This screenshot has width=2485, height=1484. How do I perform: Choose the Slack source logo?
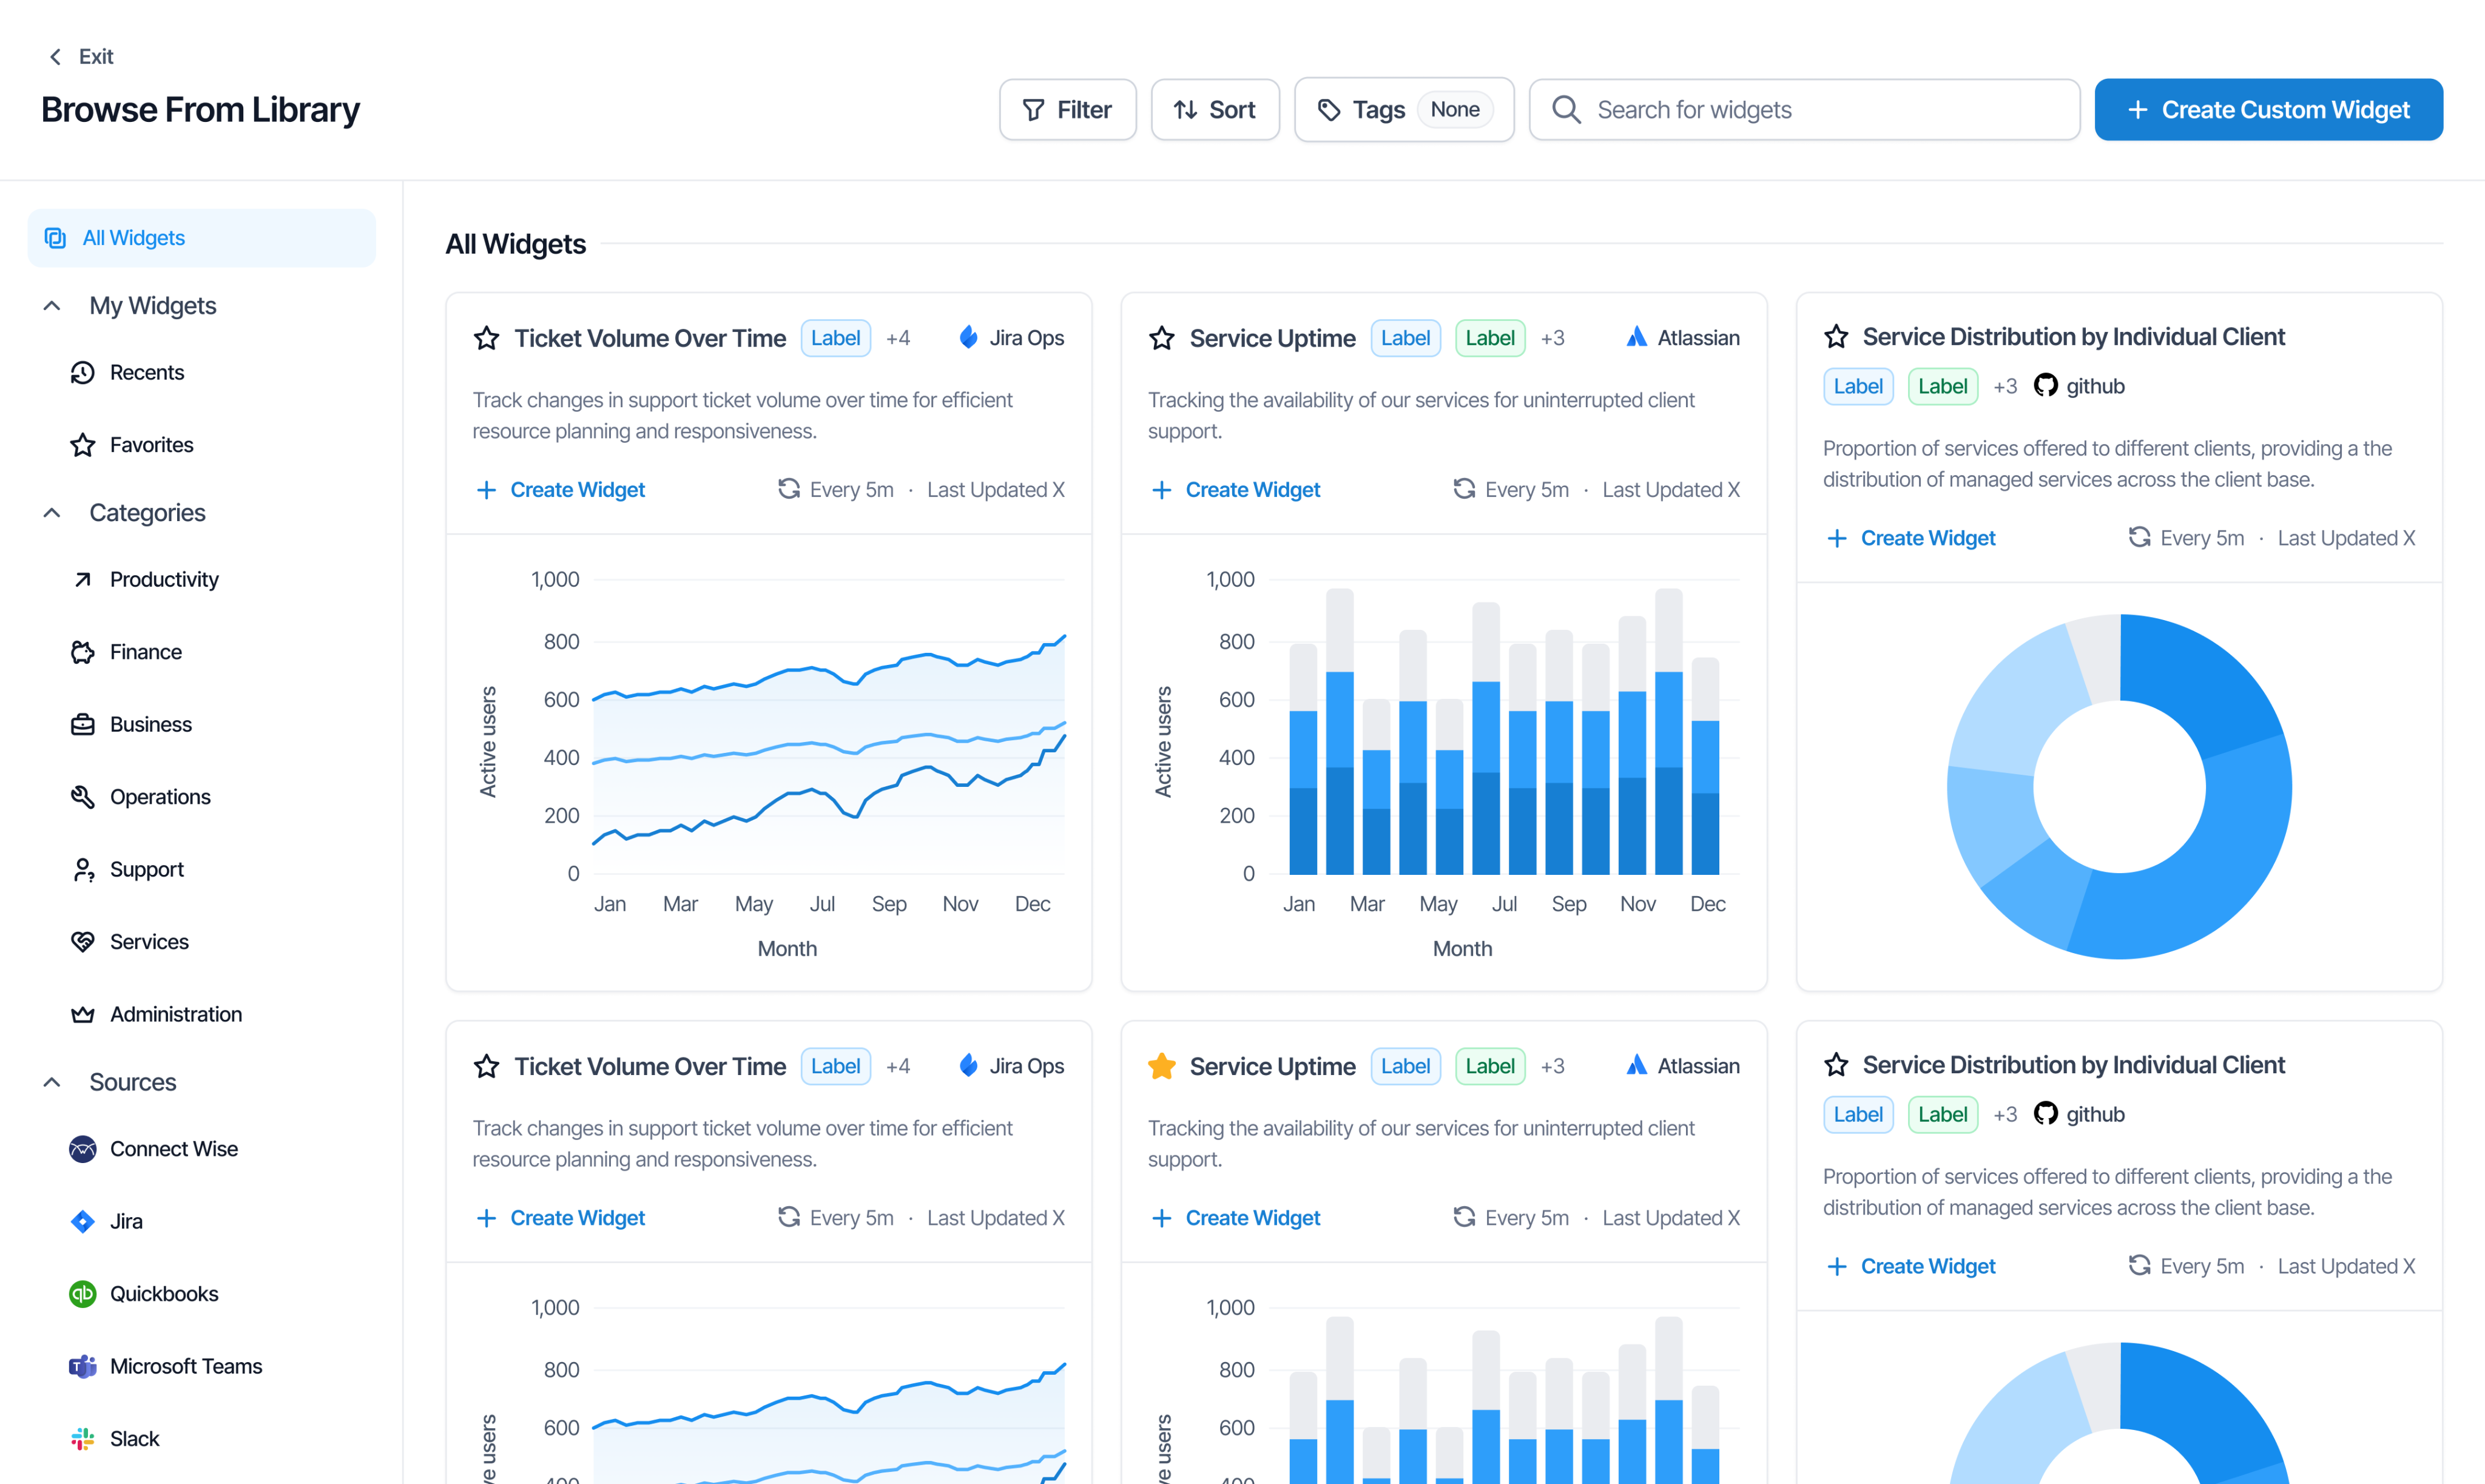coord(83,1439)
